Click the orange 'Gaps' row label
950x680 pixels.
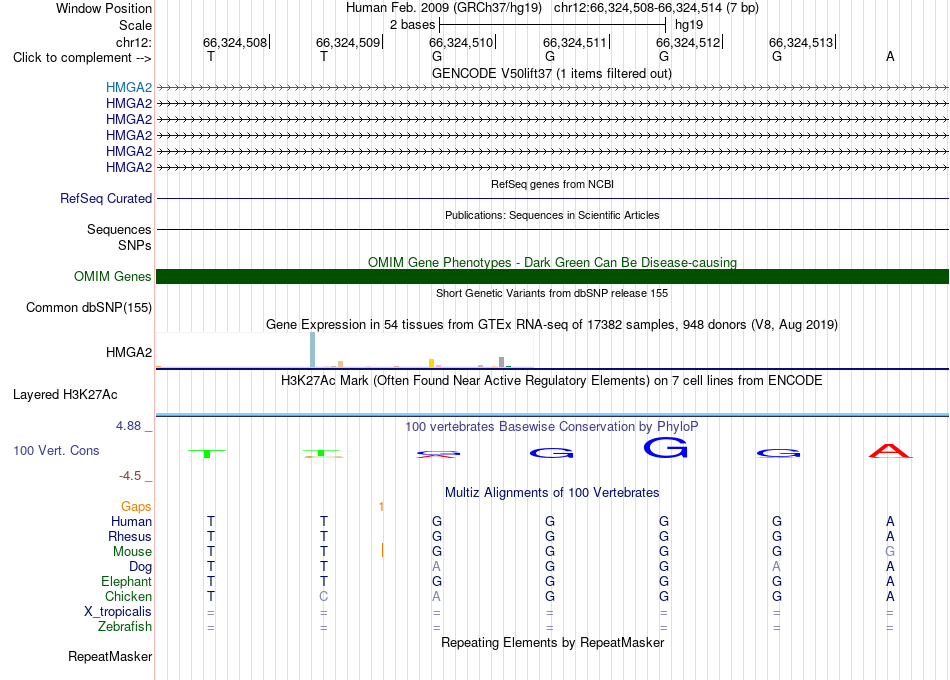click(x=136, y=507)
